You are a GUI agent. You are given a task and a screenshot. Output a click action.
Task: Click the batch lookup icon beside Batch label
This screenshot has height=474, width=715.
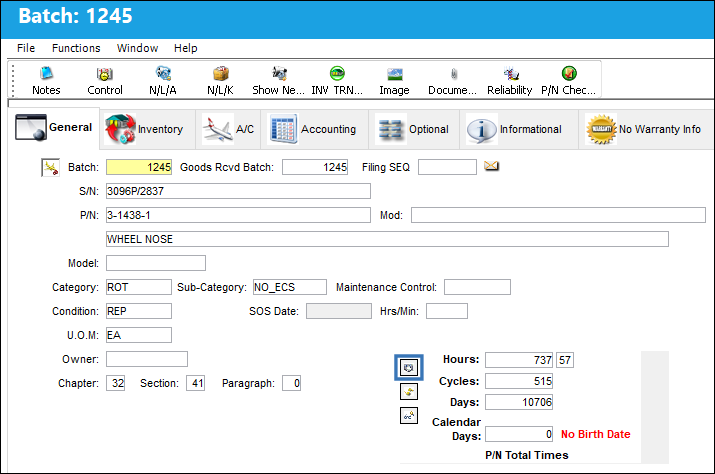pyautogui.click(x=51, y=167)
